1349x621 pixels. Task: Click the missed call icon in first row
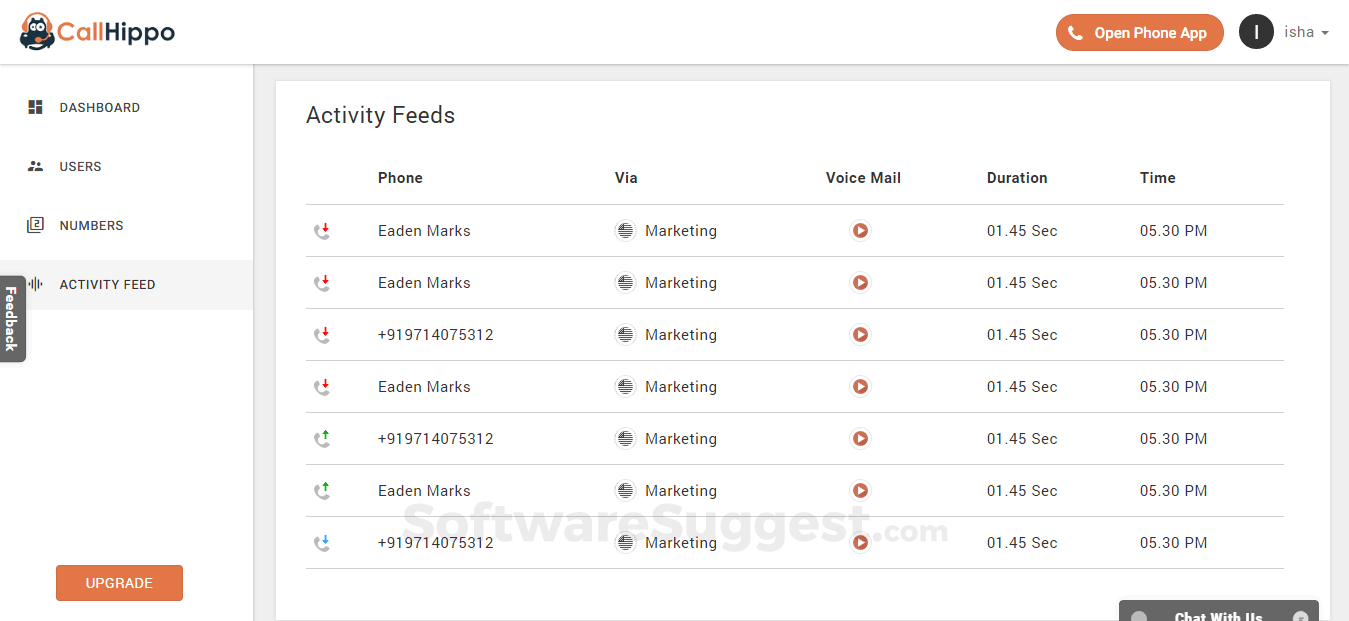(322, 231)
